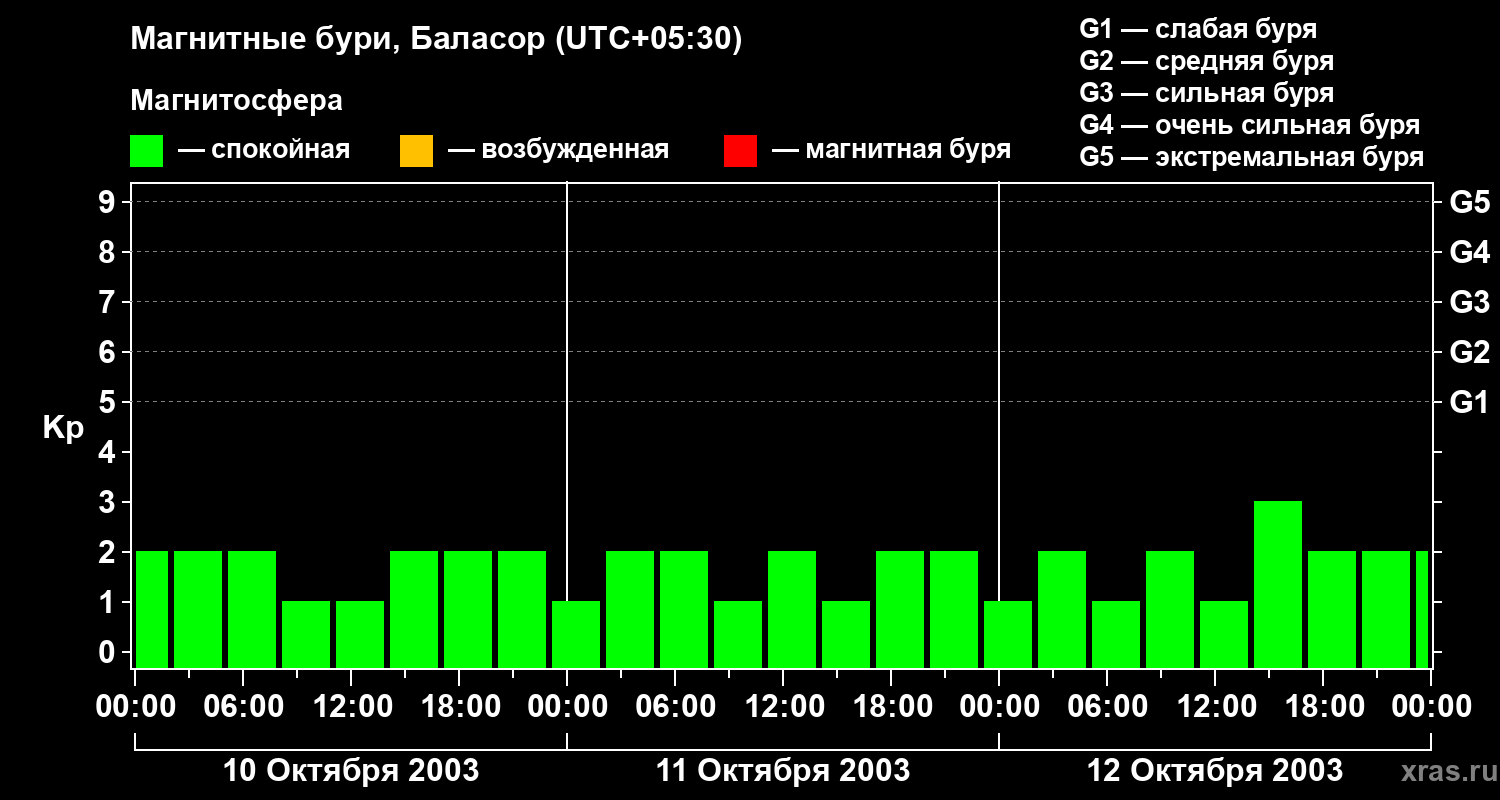The width and height of the screenshot is (1500, 800).
Task: Click the '06:00' tick under 12 Октября
Action: 1108,707
